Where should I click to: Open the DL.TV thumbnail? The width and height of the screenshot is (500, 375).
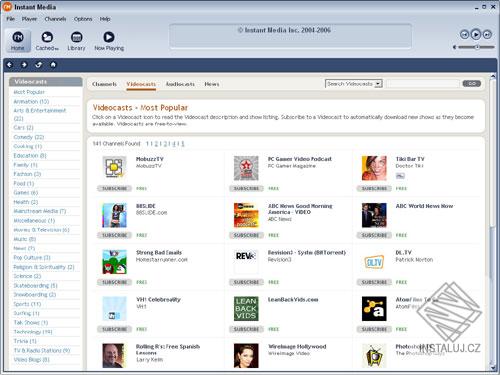(374, 262)
